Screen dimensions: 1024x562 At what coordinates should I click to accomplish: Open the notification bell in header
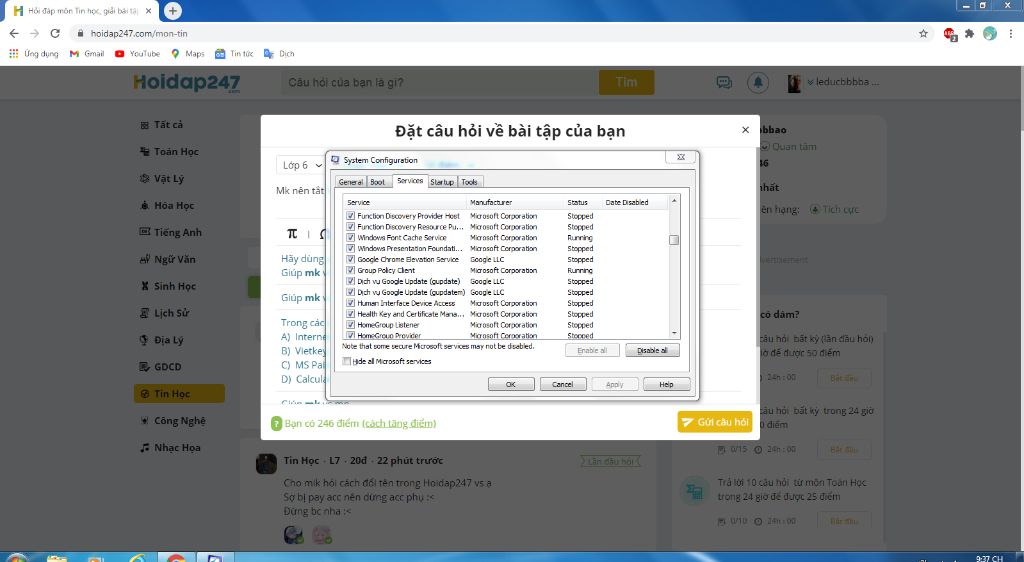[758, 82]
